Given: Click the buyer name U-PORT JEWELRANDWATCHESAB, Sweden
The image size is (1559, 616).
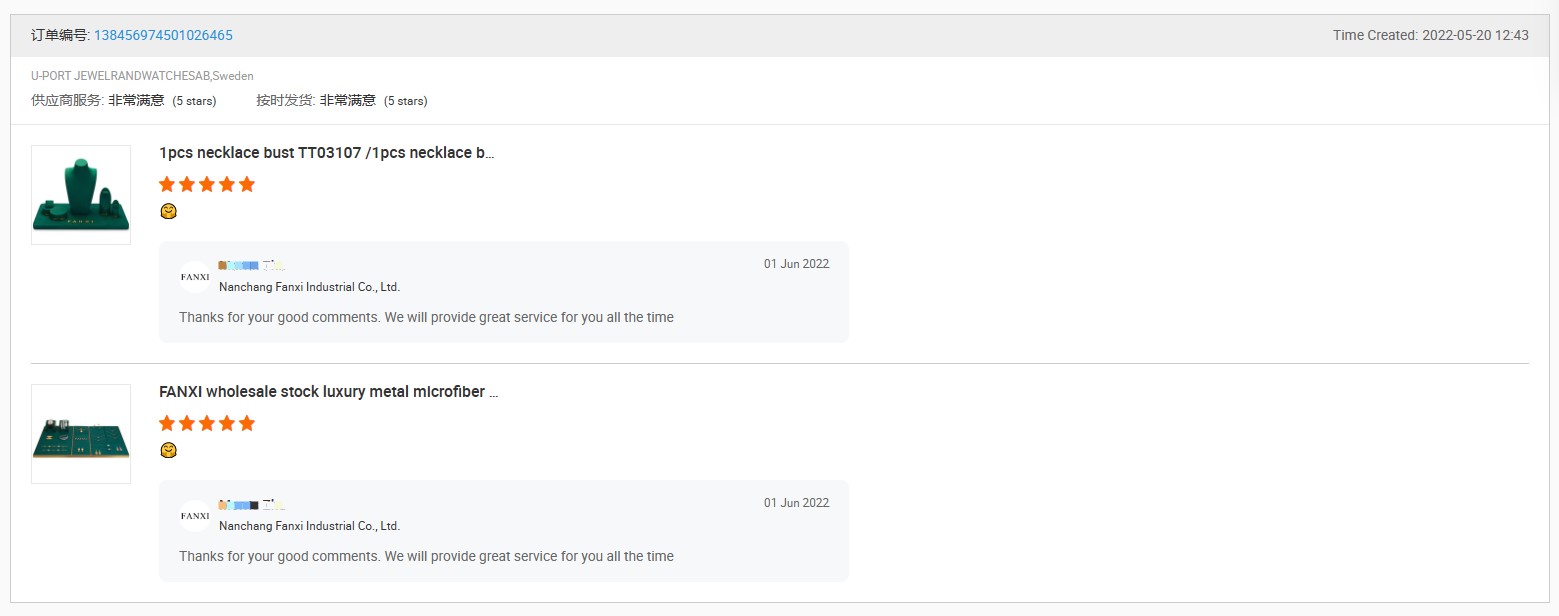Looking at the screenshot, I should [142, 76].
